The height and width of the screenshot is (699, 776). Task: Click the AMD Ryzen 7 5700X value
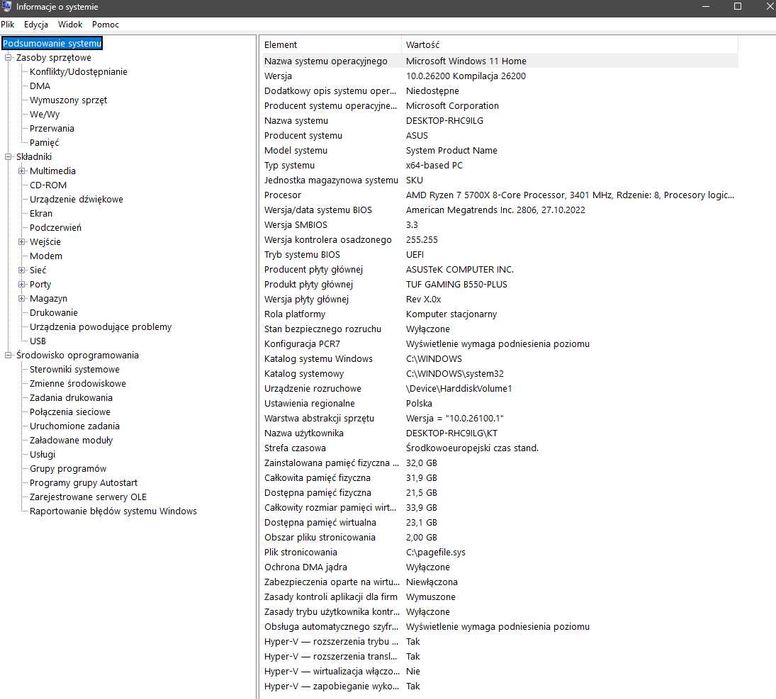pos(570,195)
